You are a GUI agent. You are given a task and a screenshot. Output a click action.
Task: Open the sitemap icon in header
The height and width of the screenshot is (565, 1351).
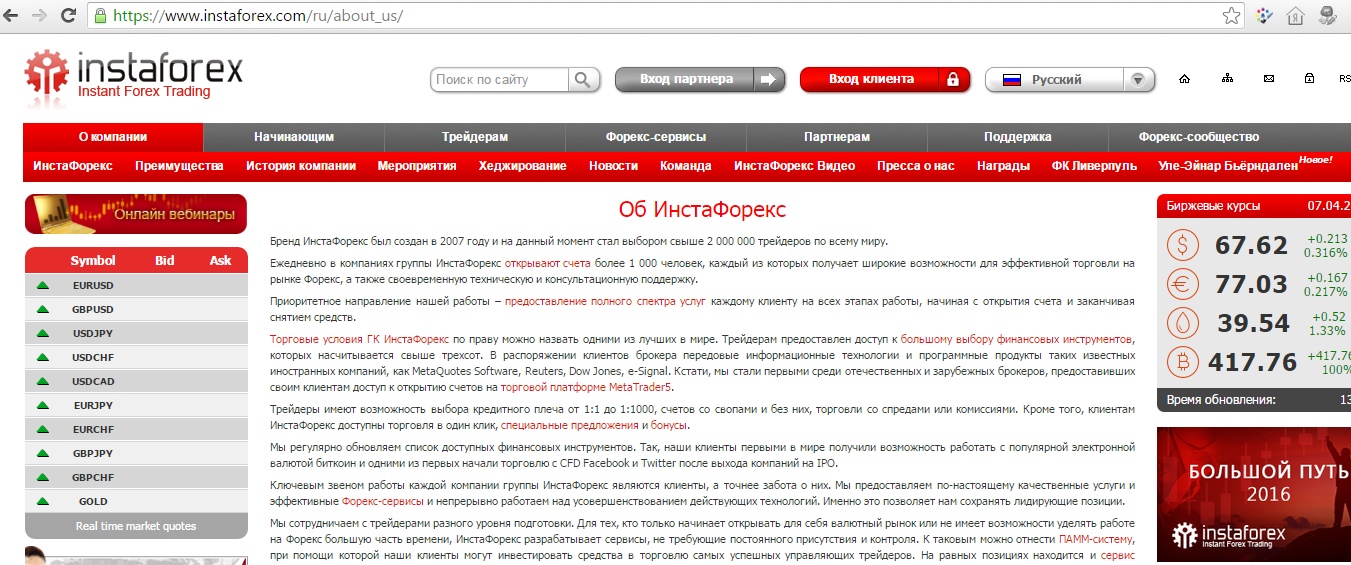pyautogui.click(x=1227, y=79)
